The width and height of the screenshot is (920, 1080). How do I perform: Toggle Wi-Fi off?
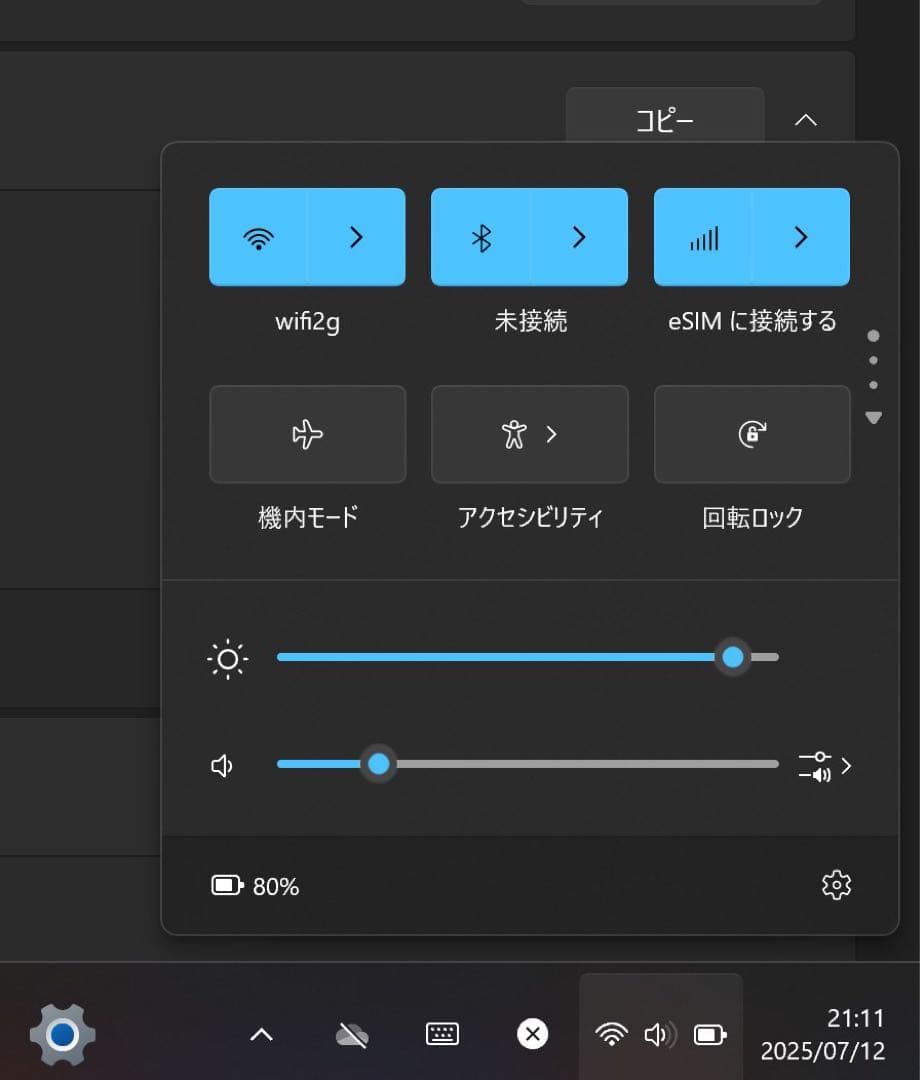click(259, 237)
